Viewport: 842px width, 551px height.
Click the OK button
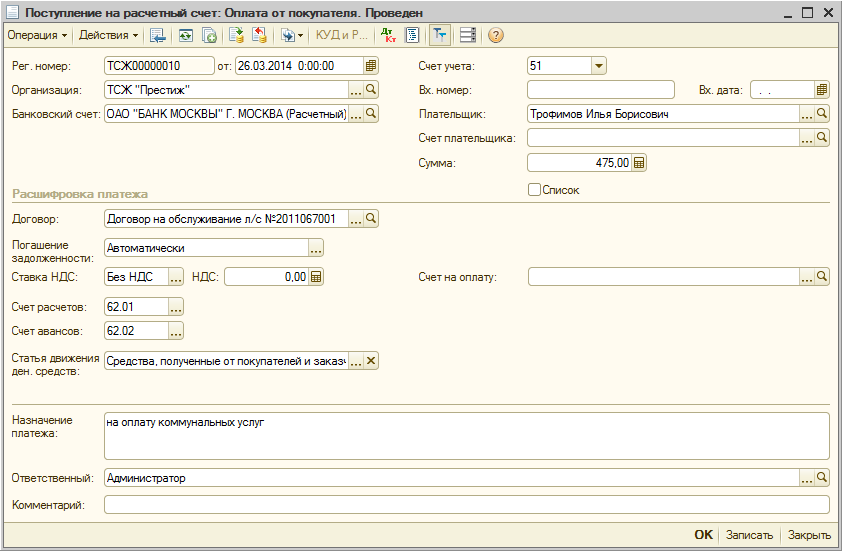[x=703, y=535]
